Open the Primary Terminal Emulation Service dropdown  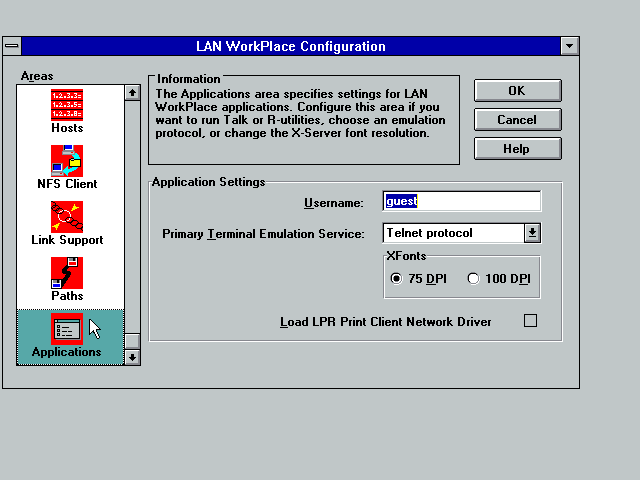pos(532,233)
